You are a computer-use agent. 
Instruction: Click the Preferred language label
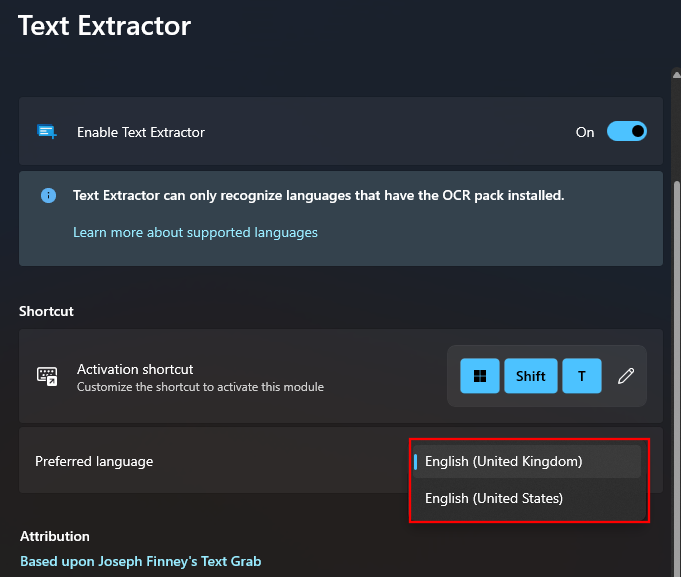pos(94,461)
